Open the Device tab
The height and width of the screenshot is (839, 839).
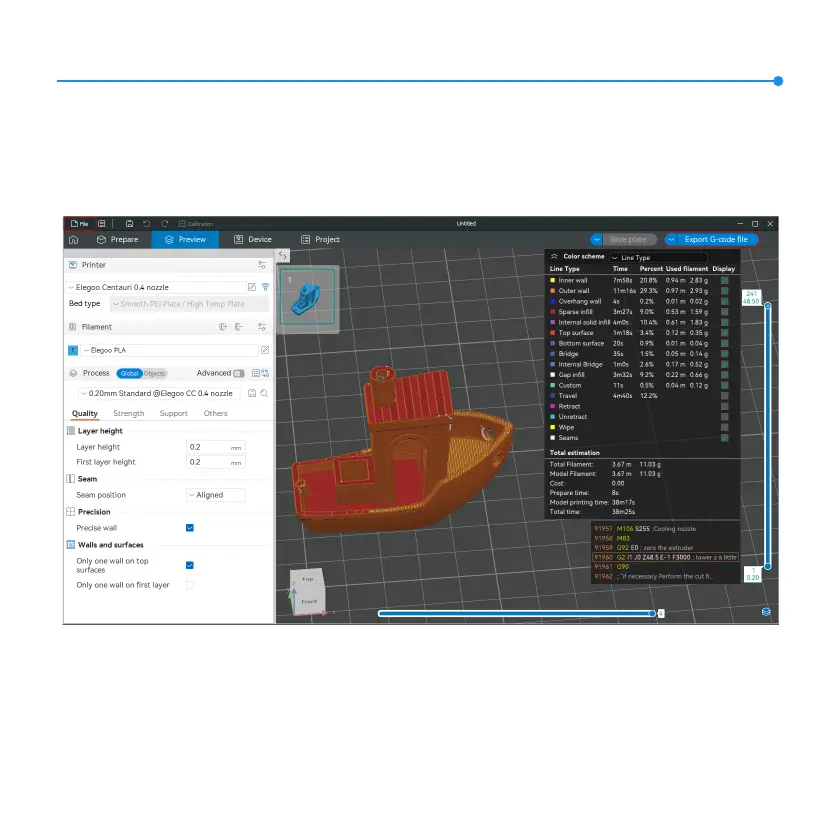tap(253, 240)
